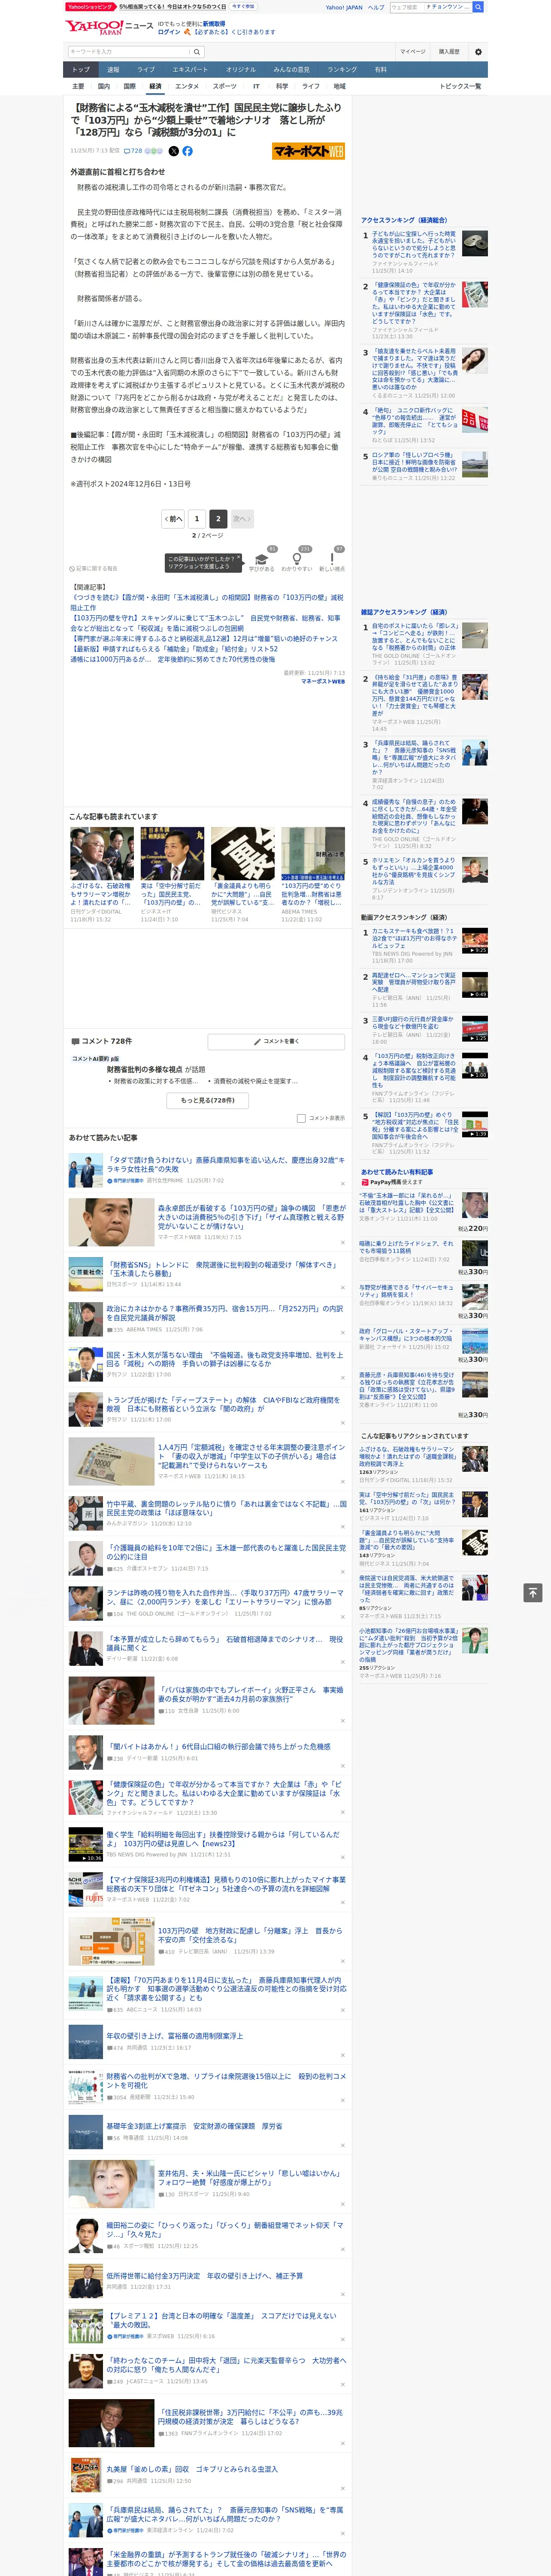Click the scroll-to-top arrow button
This screenshot has height=2576, width=551.
point(533,1592)
